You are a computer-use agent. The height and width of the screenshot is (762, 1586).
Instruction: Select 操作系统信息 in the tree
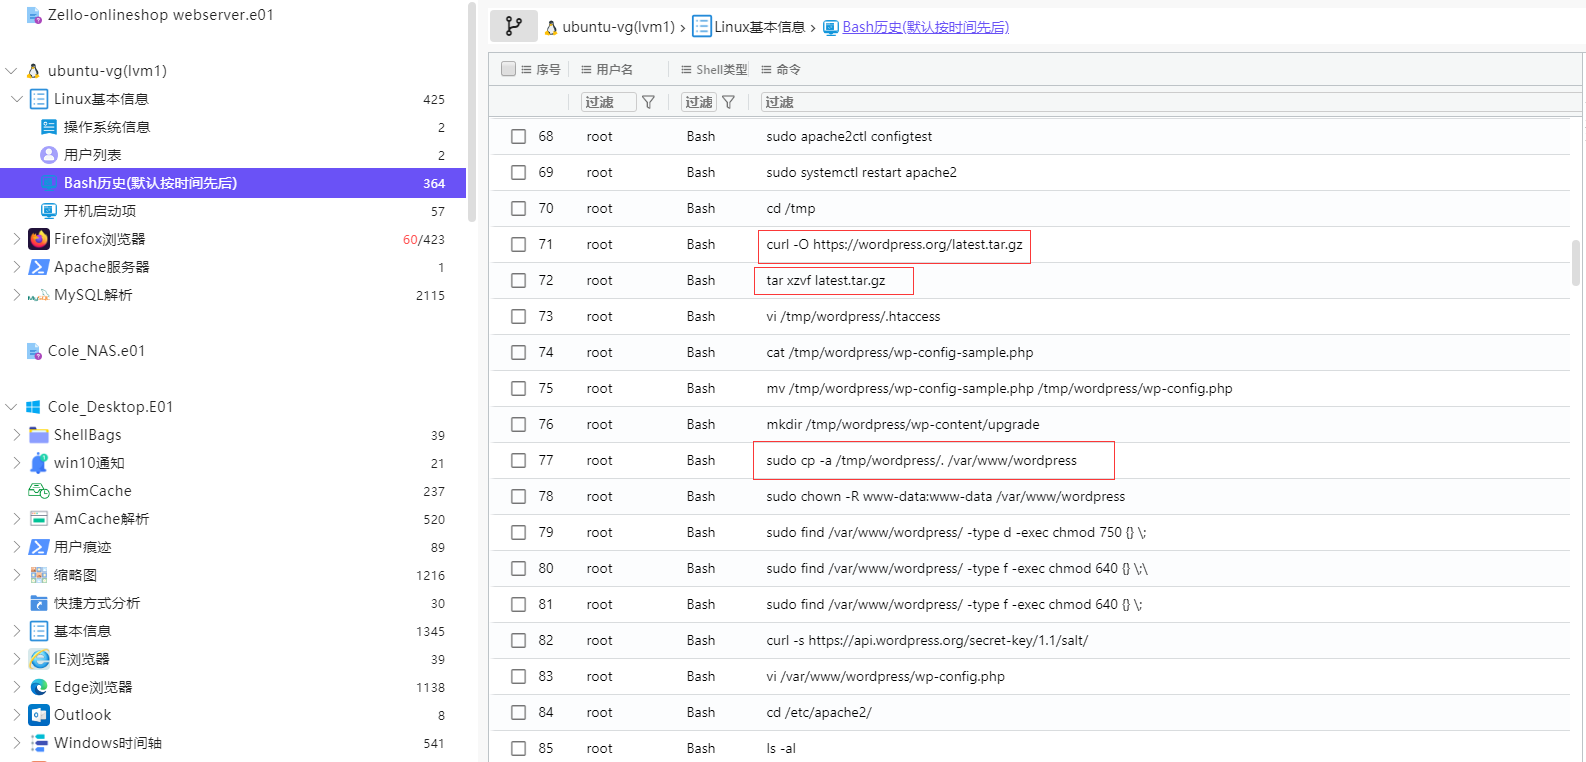click(x=106, y=127)
